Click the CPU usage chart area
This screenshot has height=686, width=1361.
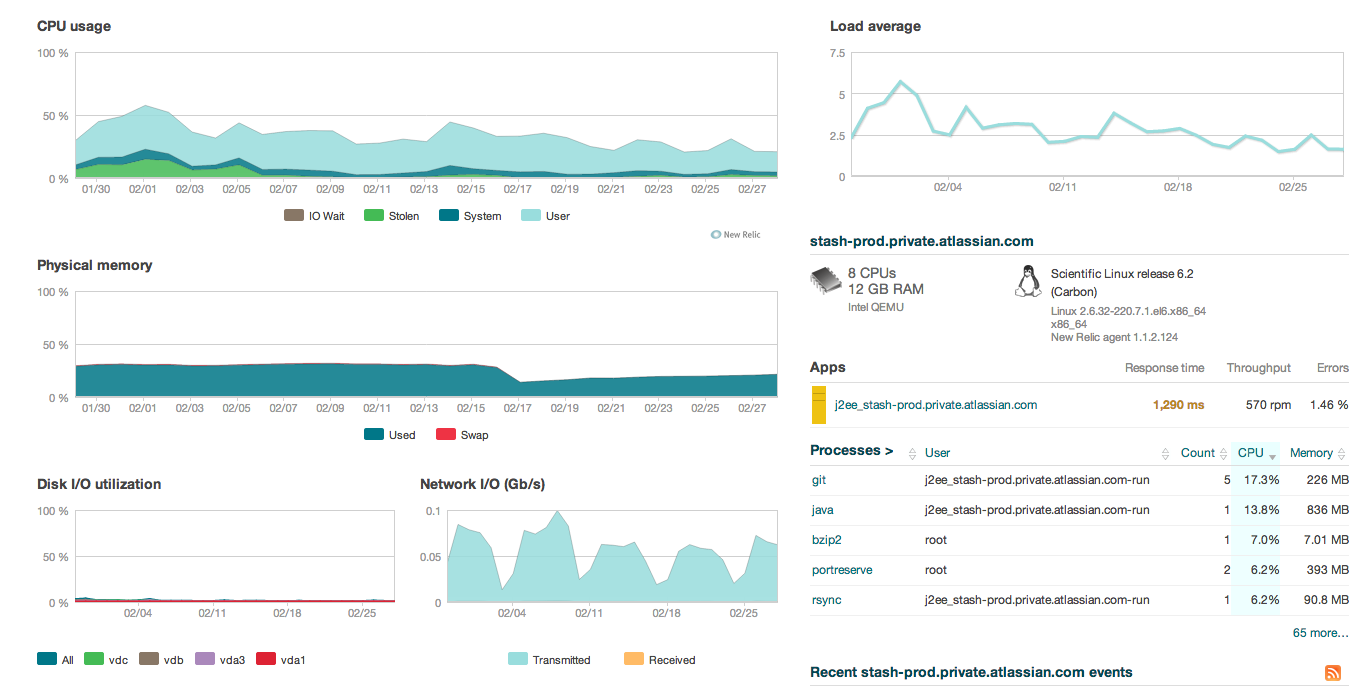(427, 115)
